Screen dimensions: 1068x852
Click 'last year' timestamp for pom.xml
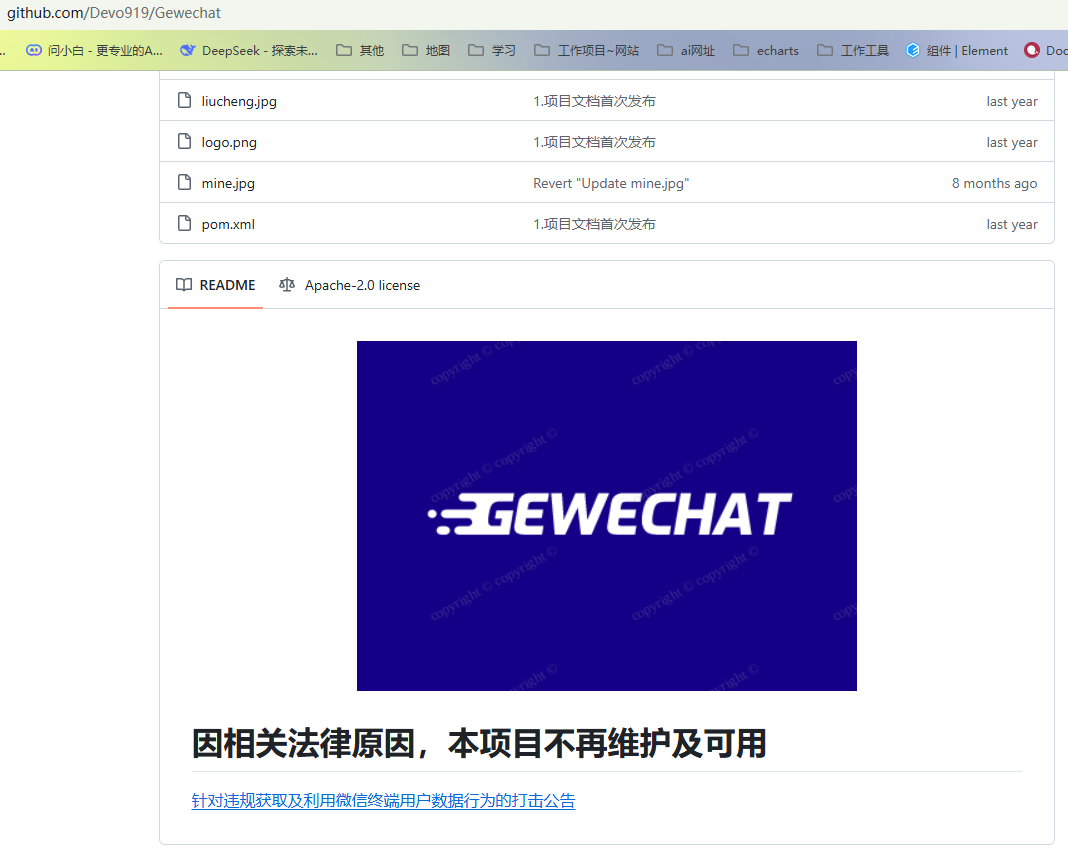coord(1012,224)
